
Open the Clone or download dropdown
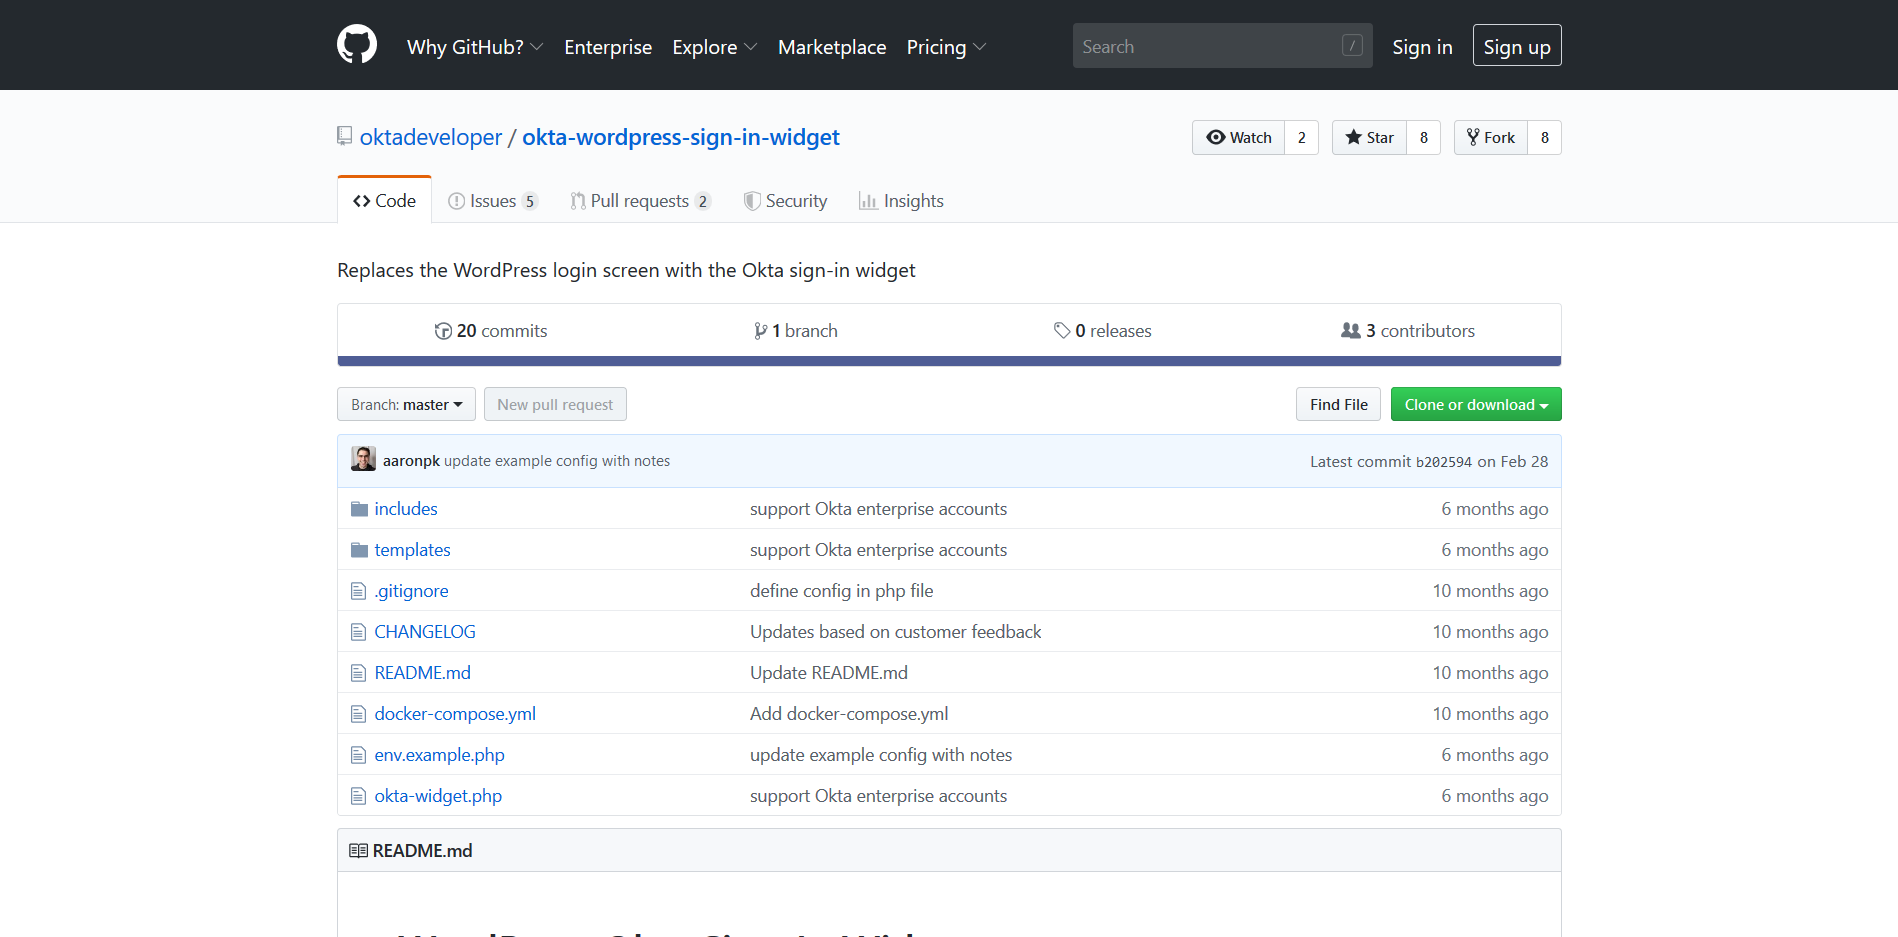coord(1476,404)
